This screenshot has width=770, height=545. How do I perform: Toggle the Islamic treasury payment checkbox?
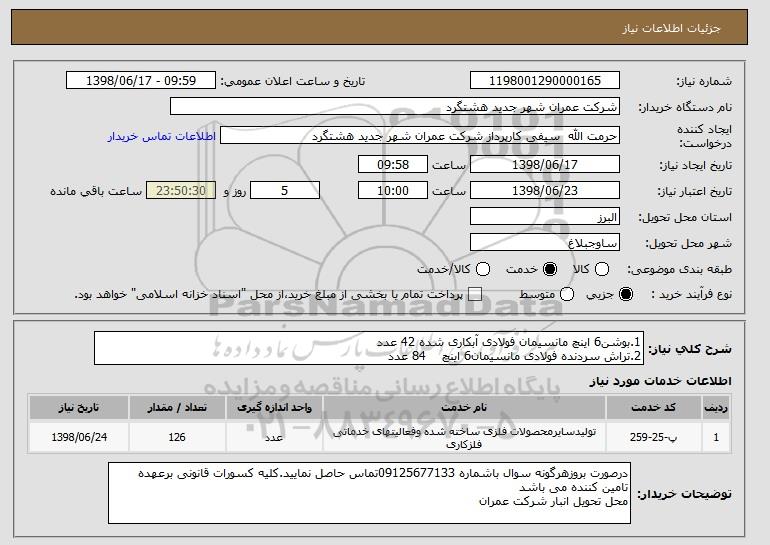[474, 294]
